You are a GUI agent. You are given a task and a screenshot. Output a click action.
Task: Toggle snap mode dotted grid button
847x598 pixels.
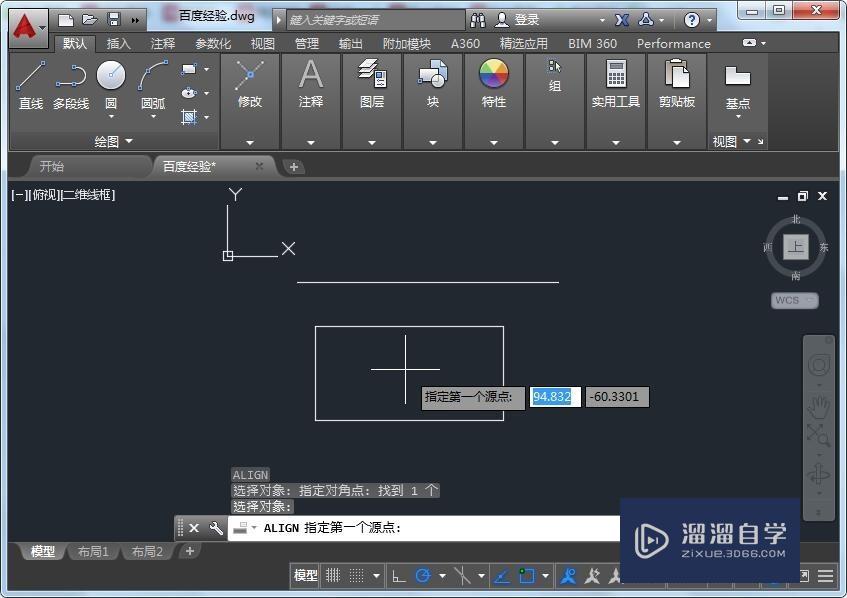(x=357, y=576)
